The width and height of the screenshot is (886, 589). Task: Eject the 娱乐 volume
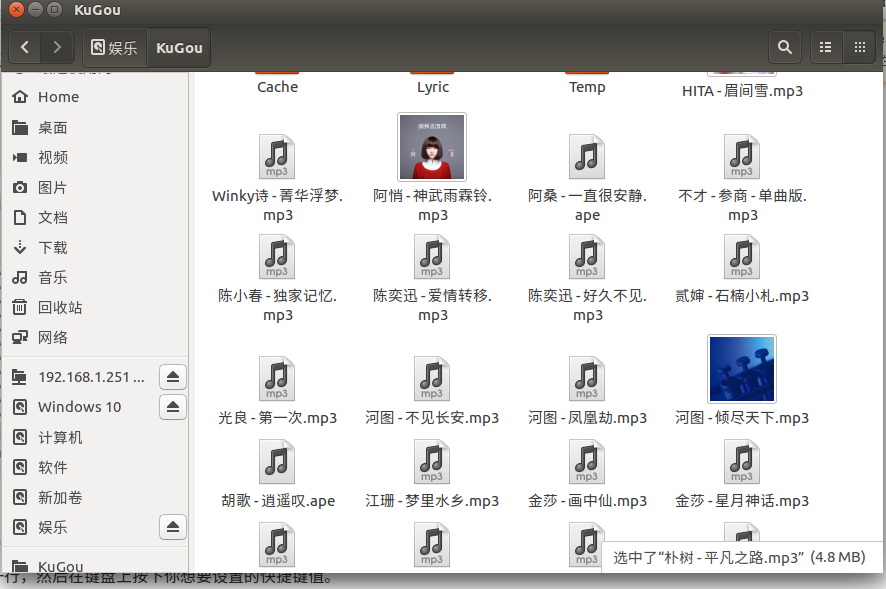(173, 527)
